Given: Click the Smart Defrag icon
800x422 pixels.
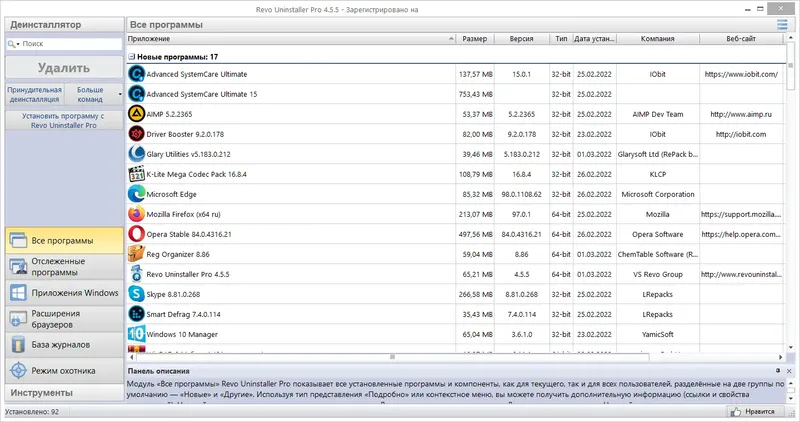Looking at the screenshot, I should (x=136, y=314).
